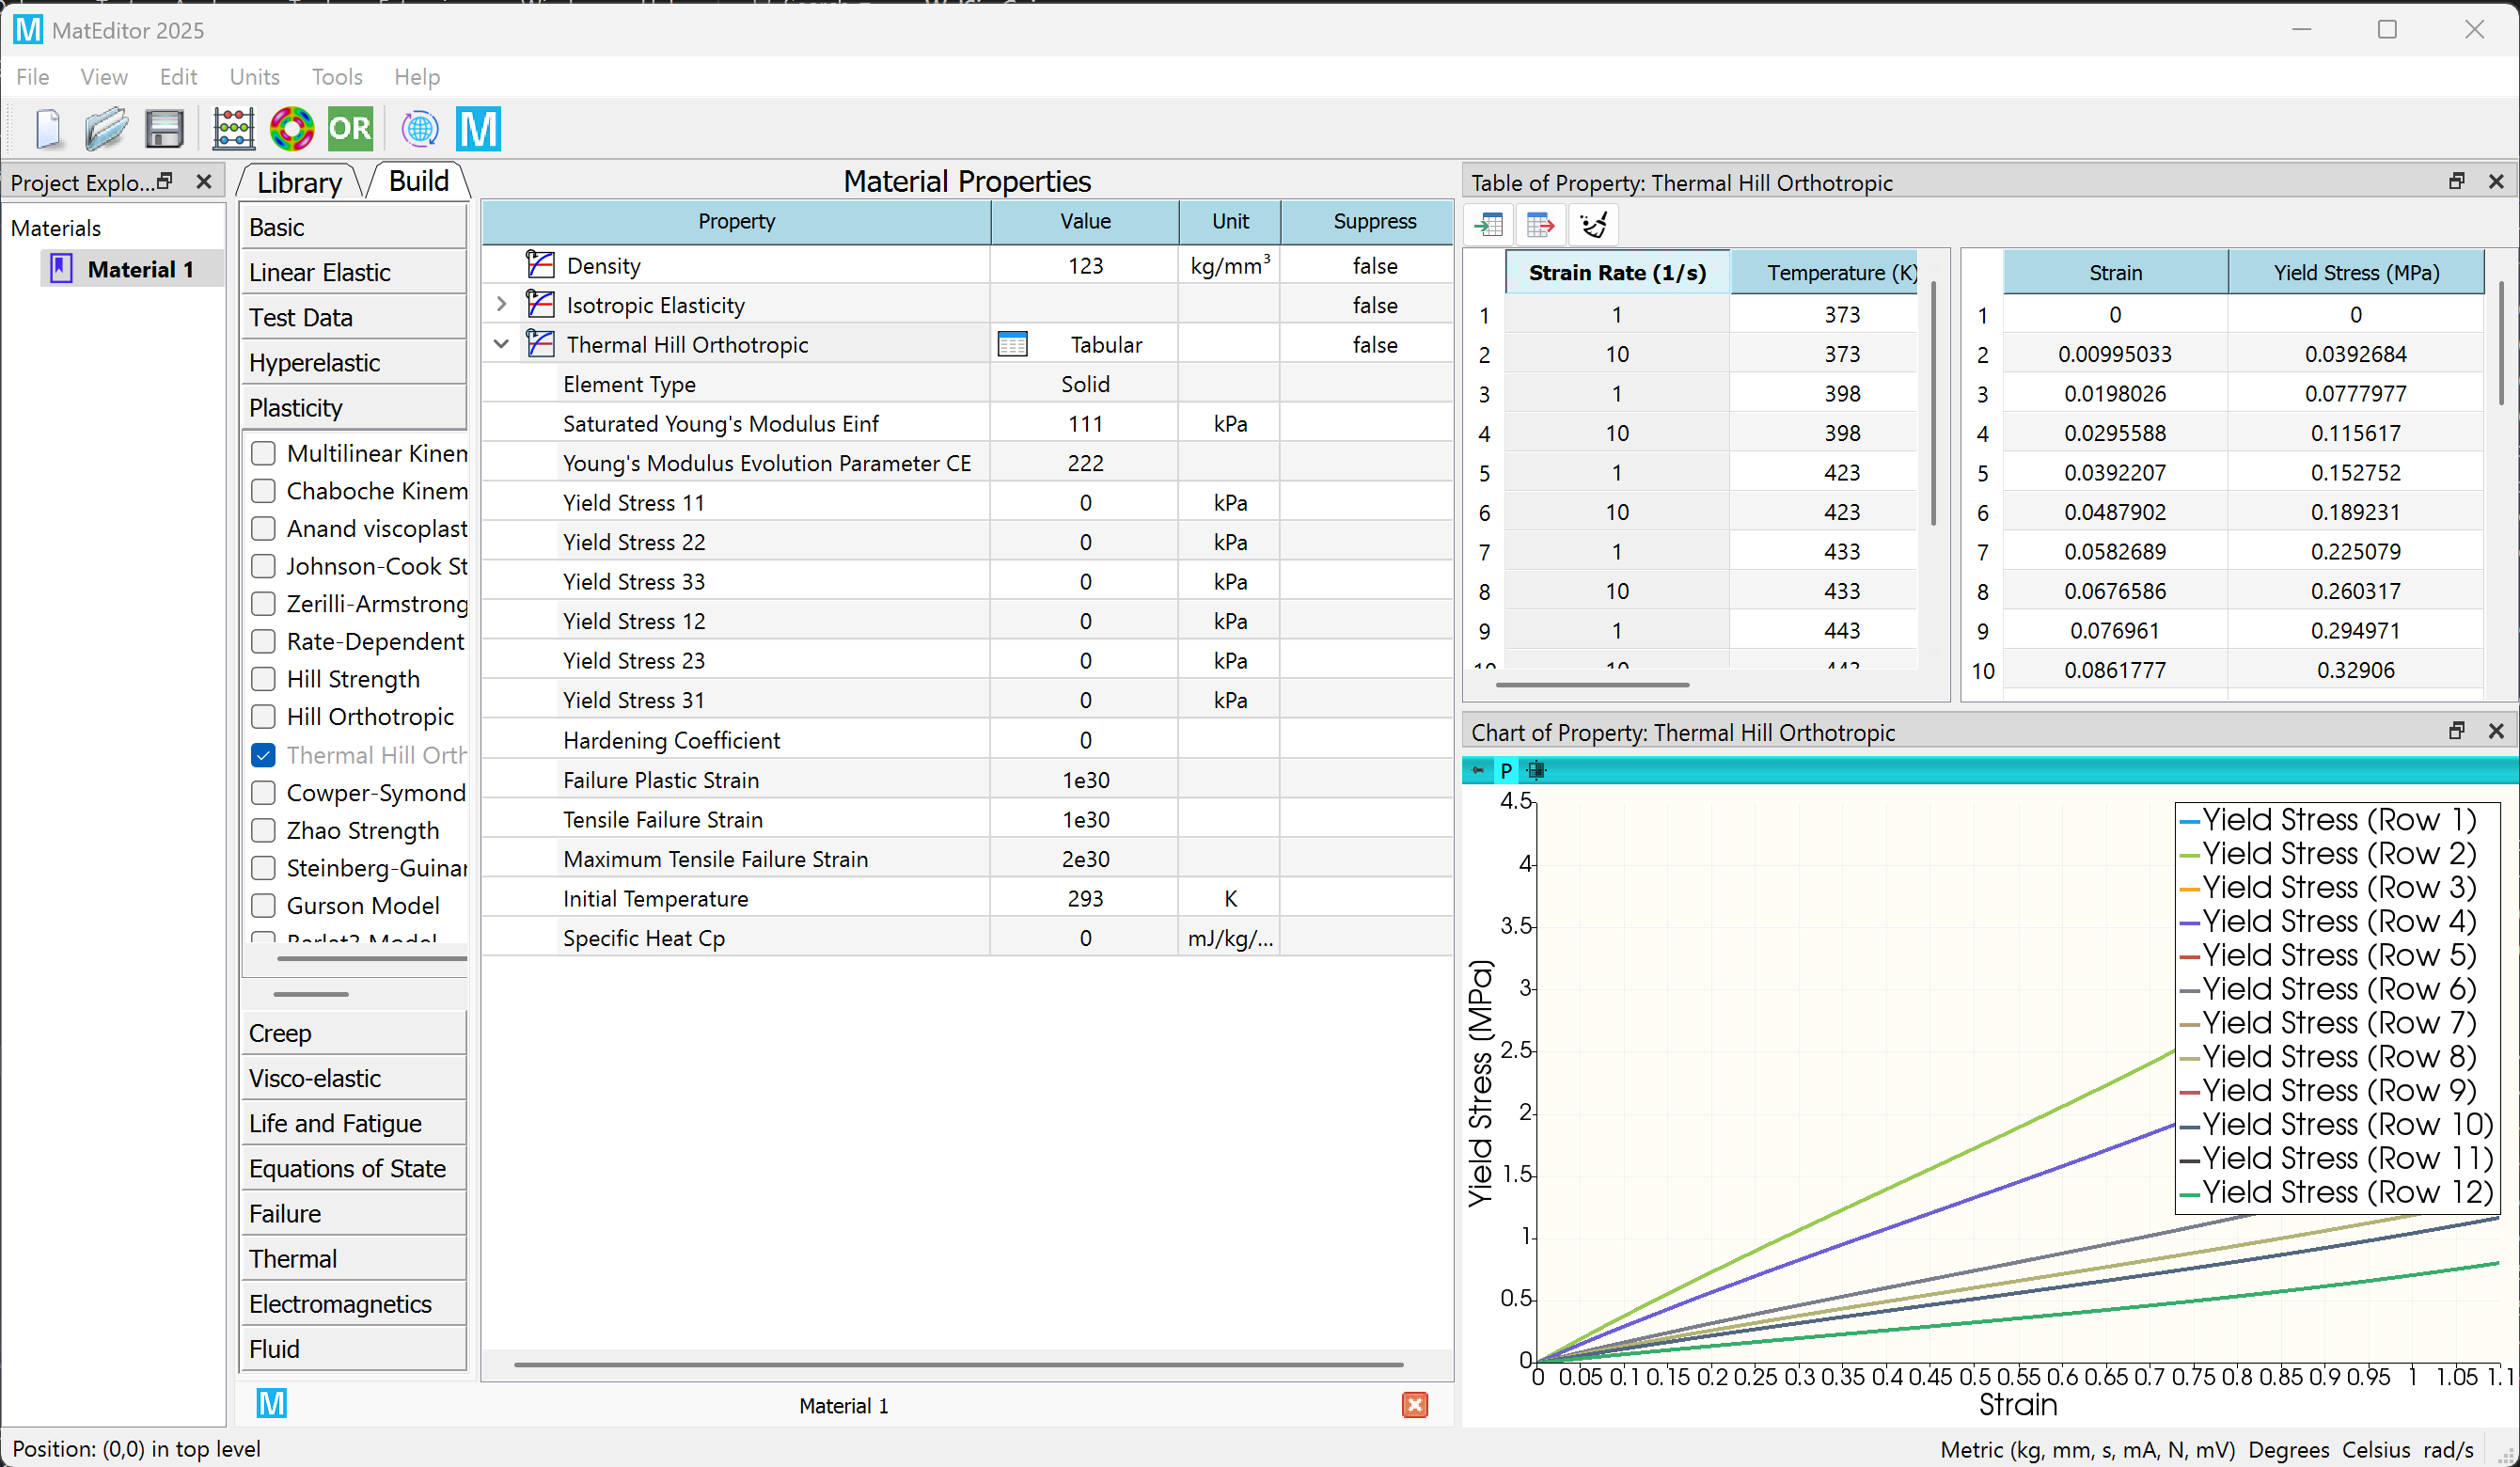2520x1467 pixels.
Task: Collapse the Thermal Hill Orthotropic property row
Action: pos(502,344)
